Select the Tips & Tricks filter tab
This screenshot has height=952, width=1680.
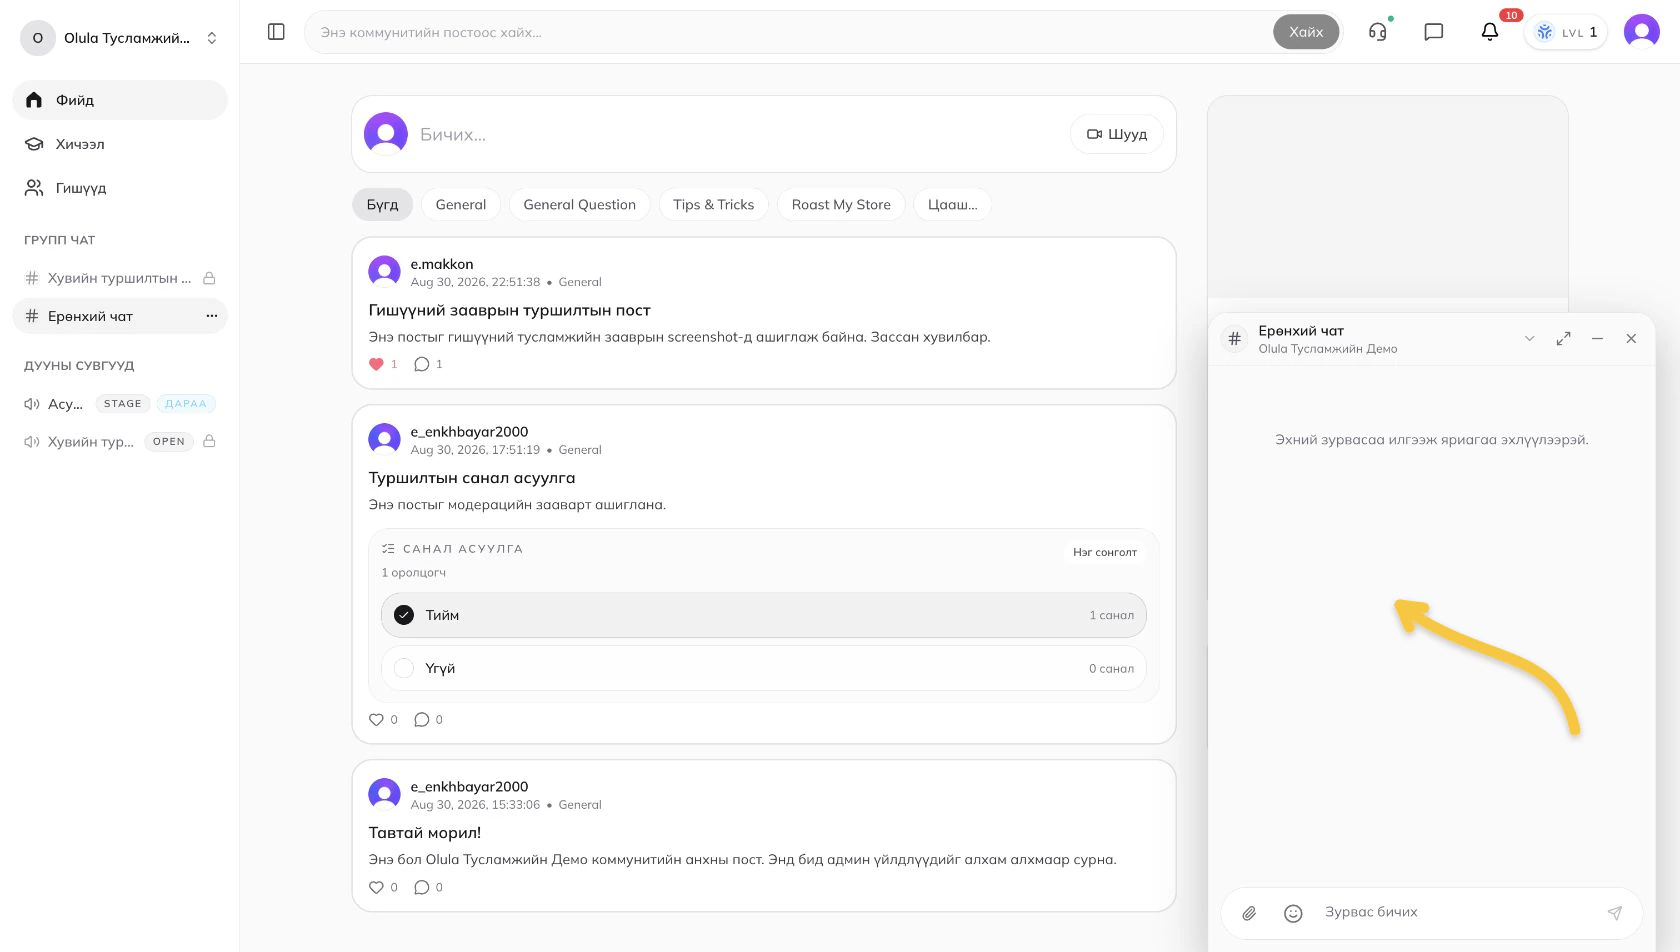(x=714, y=204)
